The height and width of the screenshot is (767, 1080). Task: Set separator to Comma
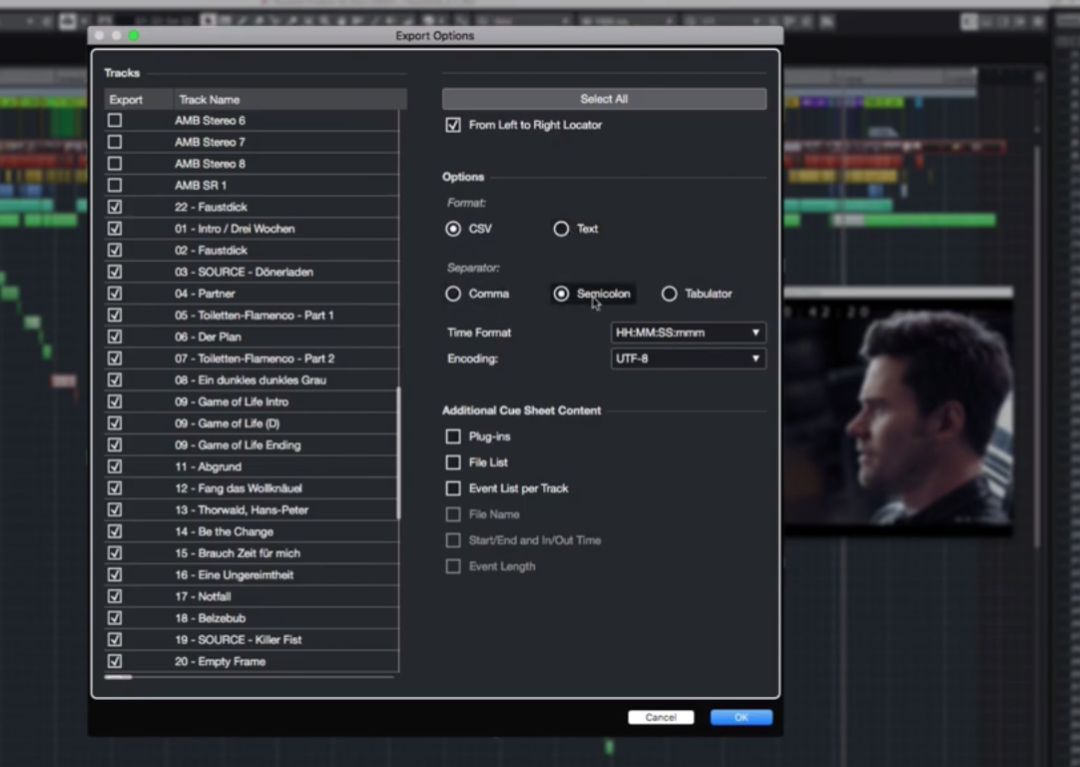click(453, 294)
